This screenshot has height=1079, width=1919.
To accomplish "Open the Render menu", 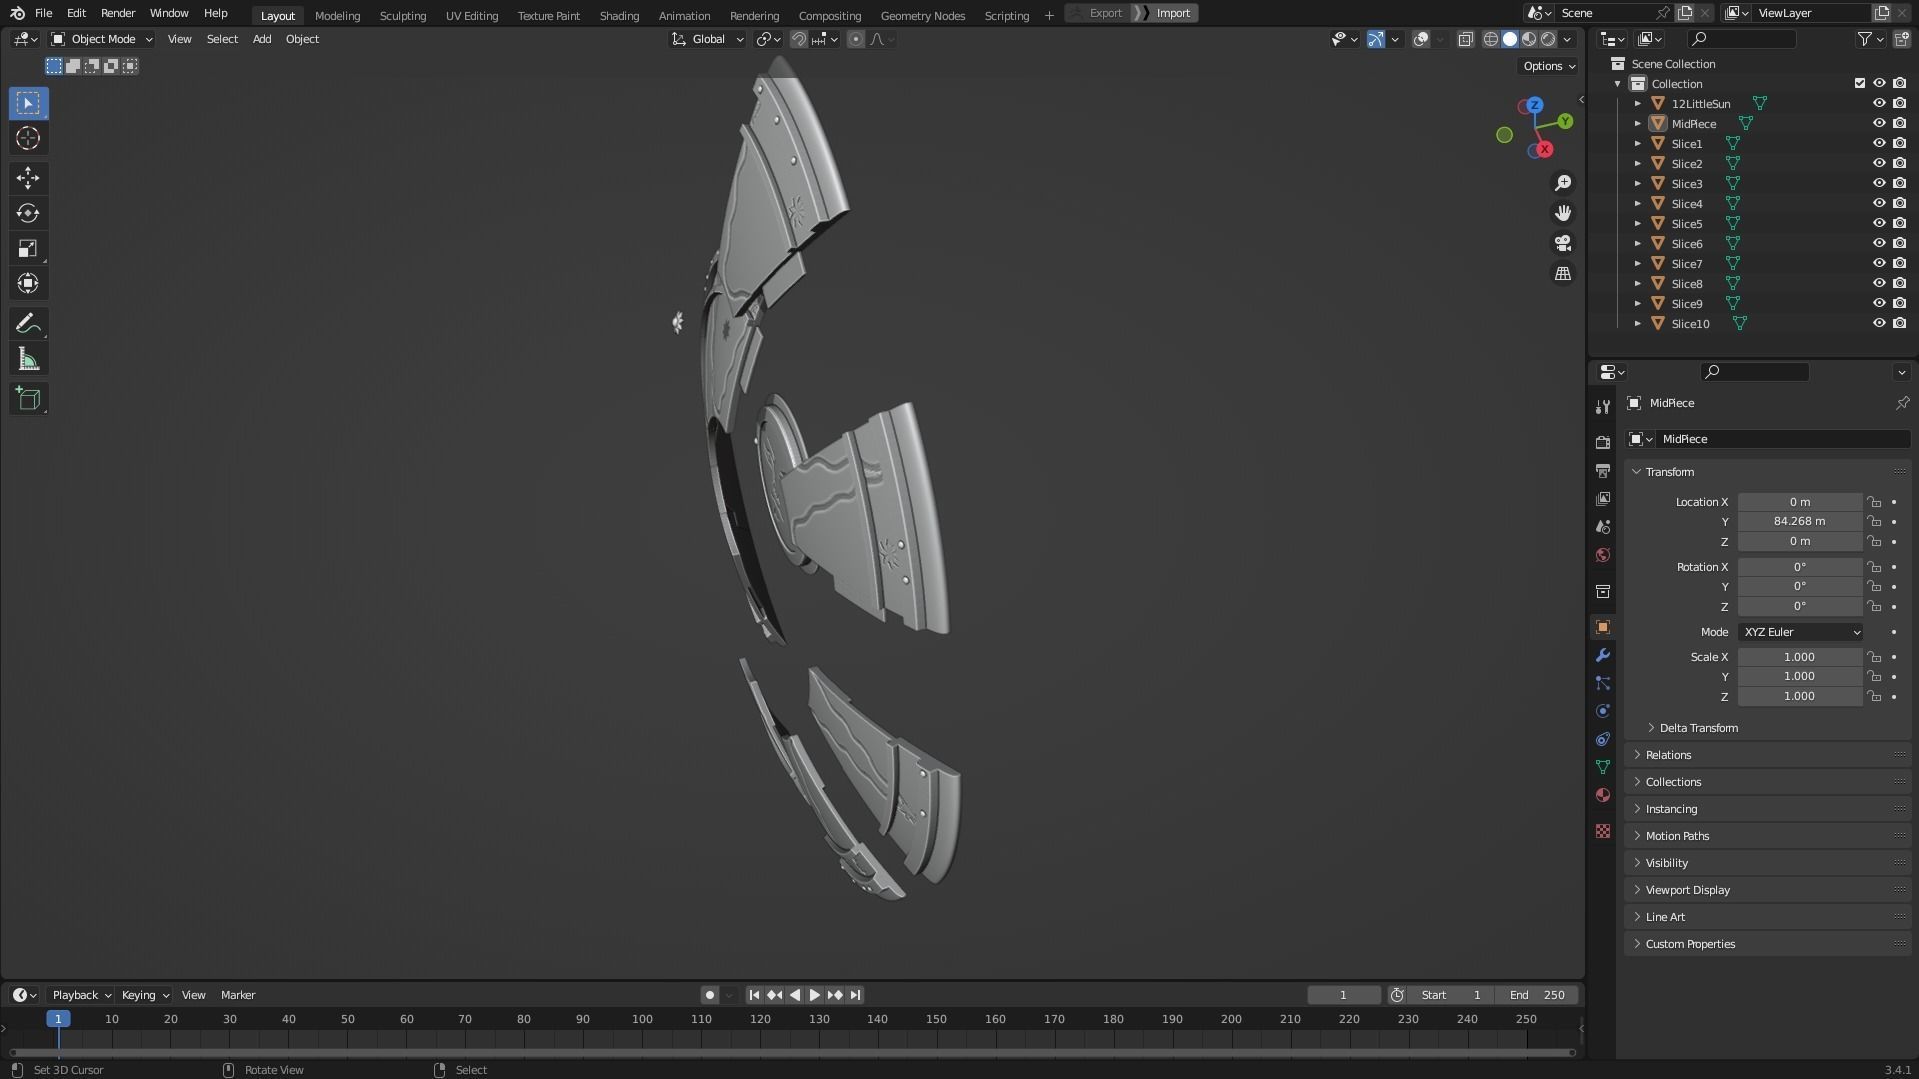I will (x=118, y=13).
